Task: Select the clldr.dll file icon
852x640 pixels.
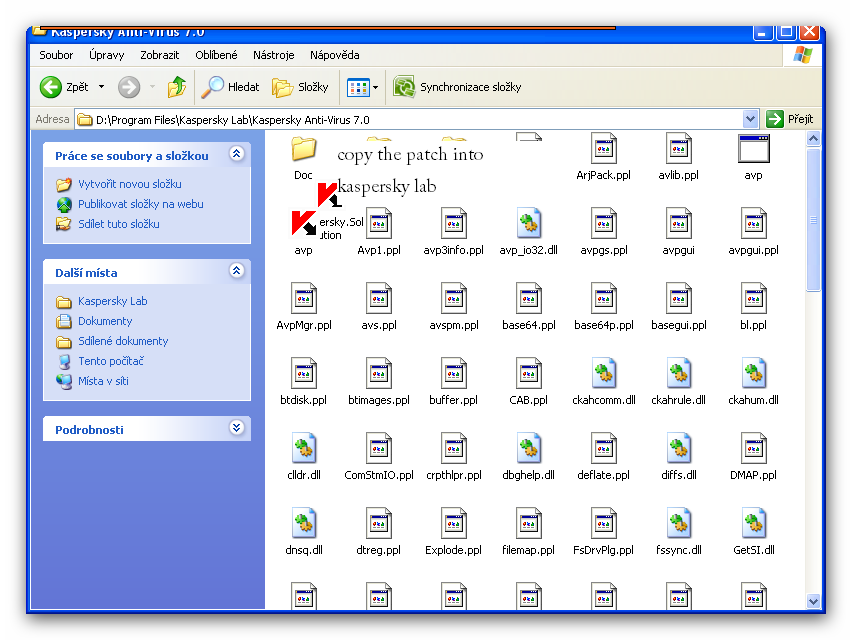Action: tap(304, 448)
